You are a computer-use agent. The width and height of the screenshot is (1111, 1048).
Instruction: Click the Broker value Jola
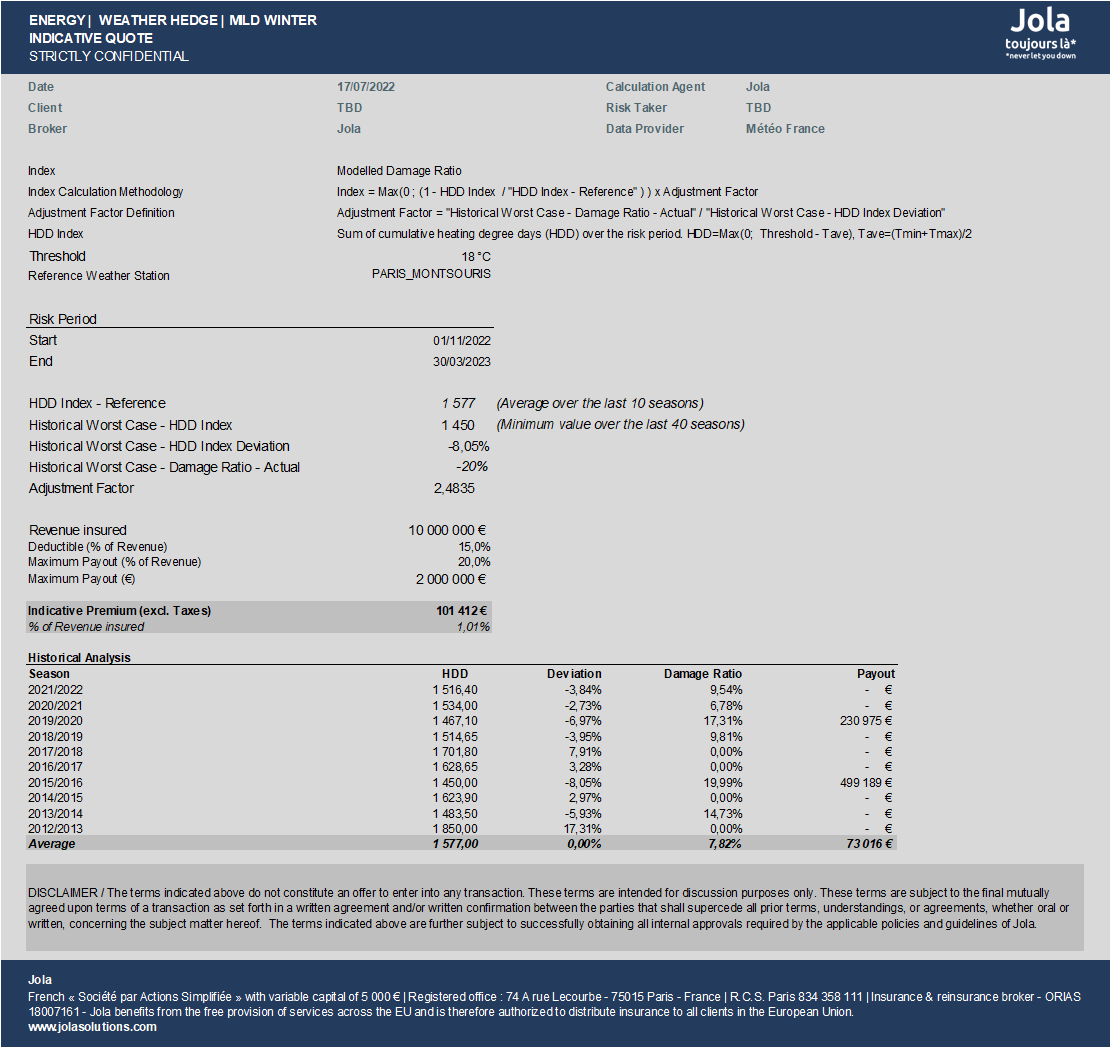349,128
